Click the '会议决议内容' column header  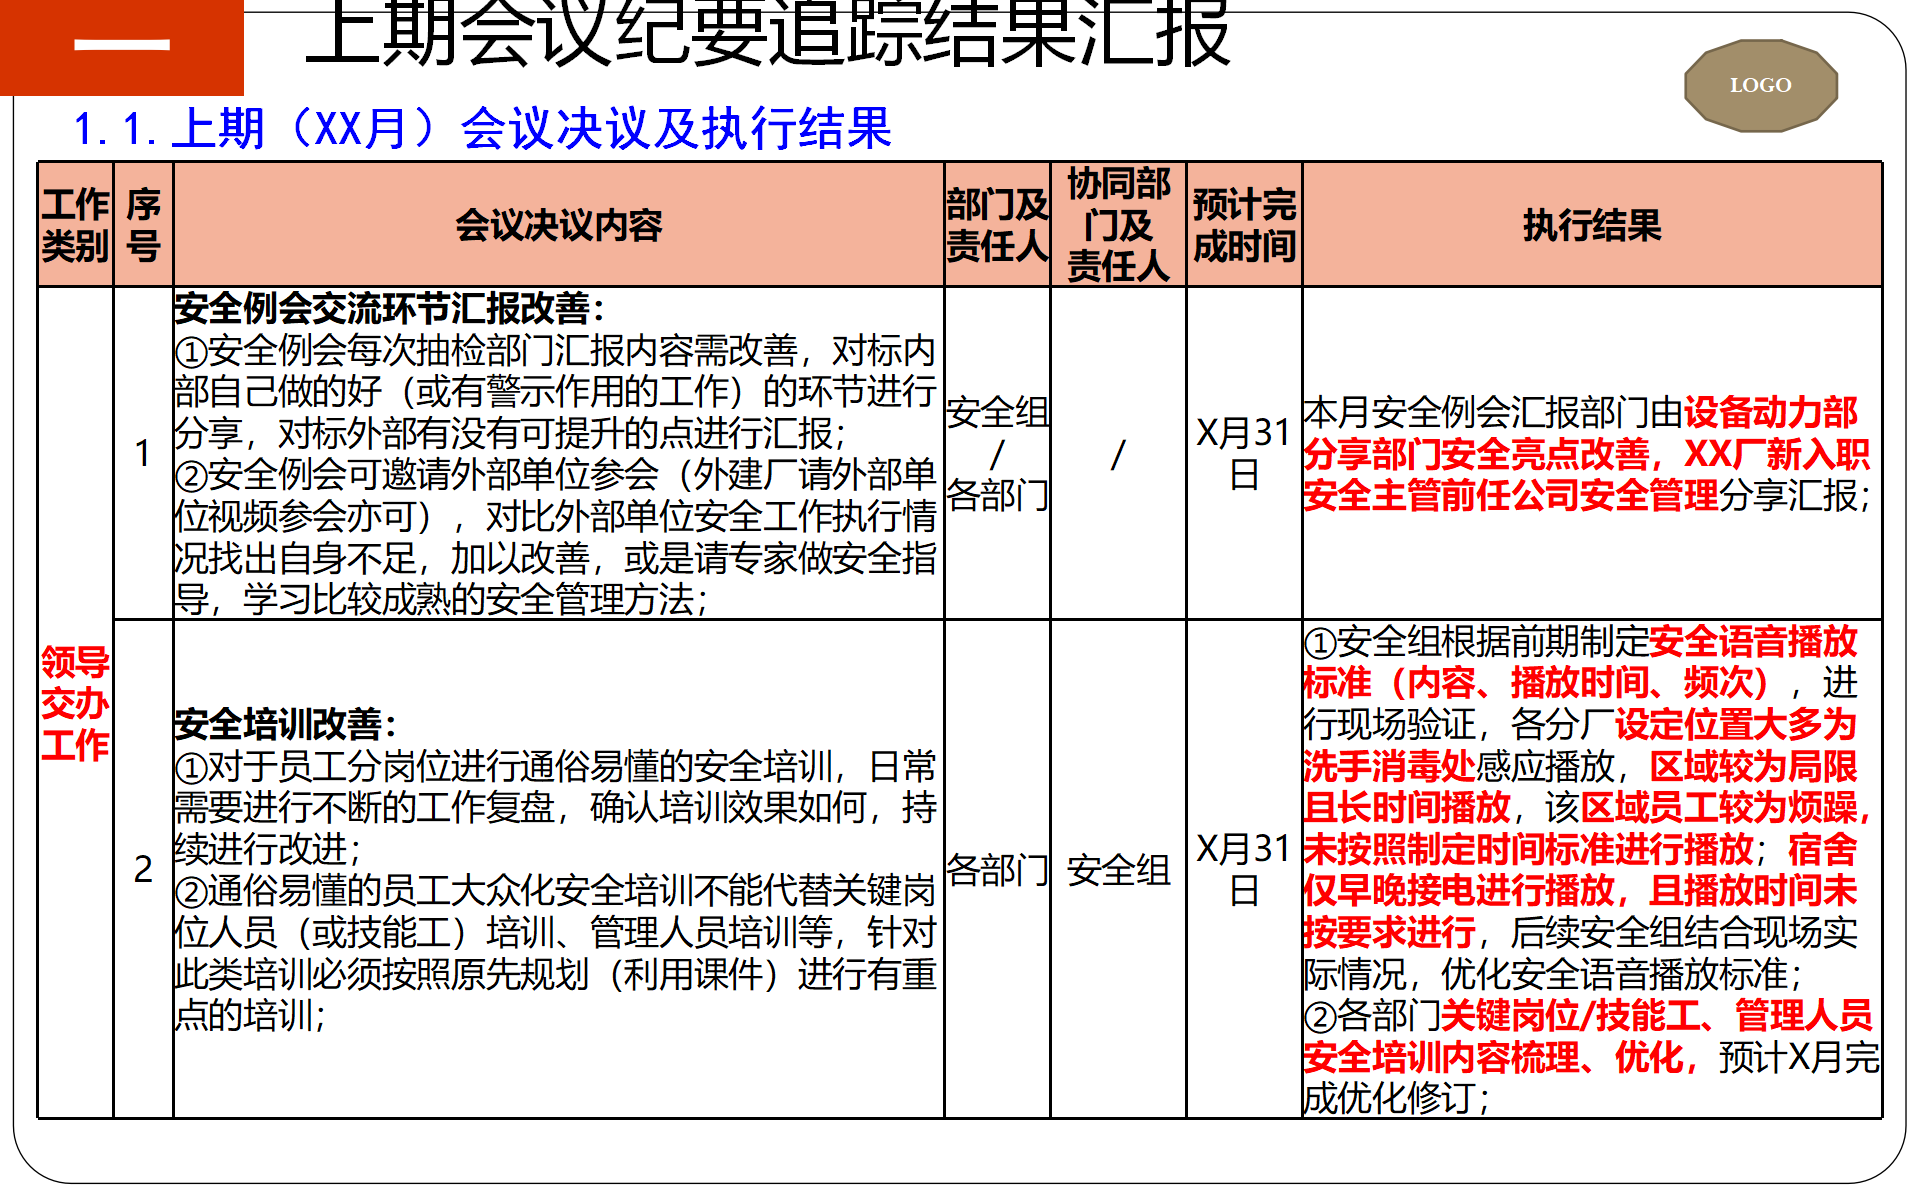point(559,225)
